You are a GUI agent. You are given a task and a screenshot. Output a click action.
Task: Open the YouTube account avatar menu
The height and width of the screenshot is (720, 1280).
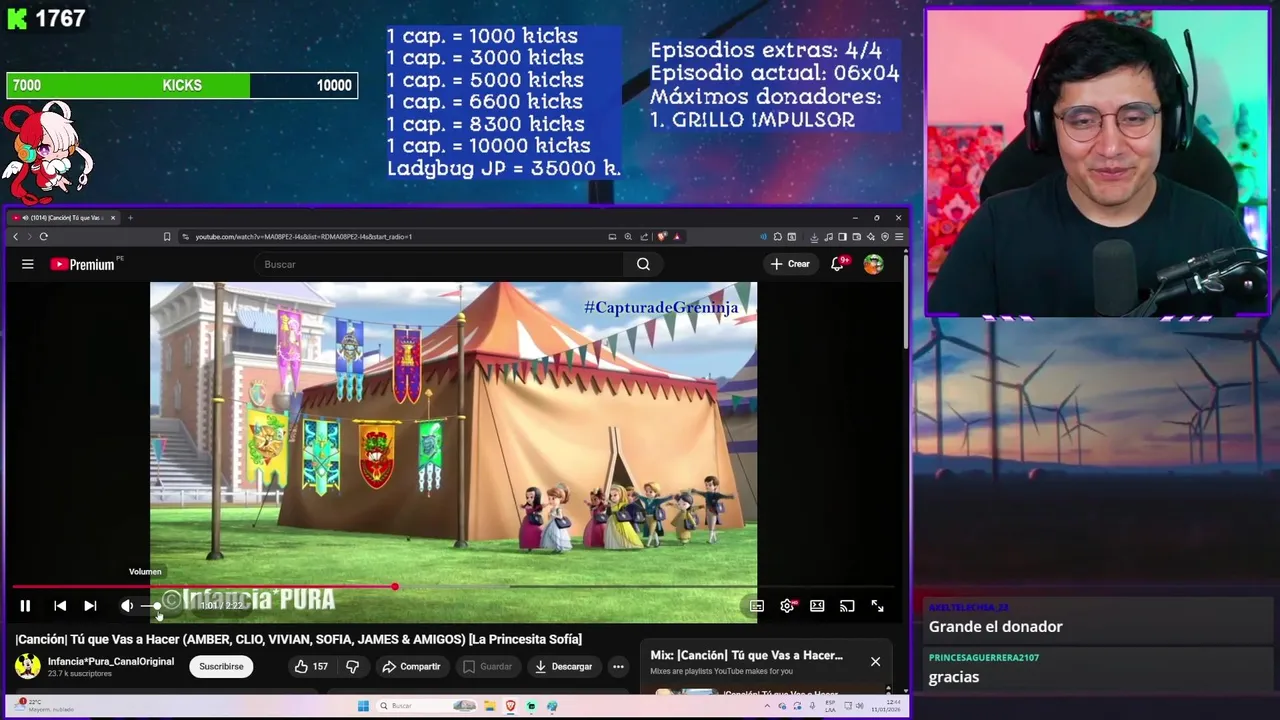[873, 264]
